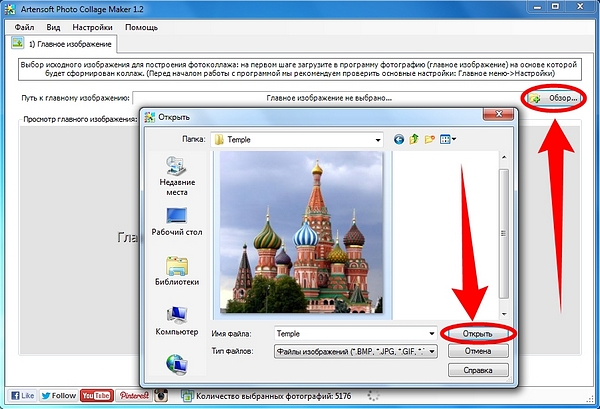
Task: Click the Обзор browse button
Action: click(554, 98)
